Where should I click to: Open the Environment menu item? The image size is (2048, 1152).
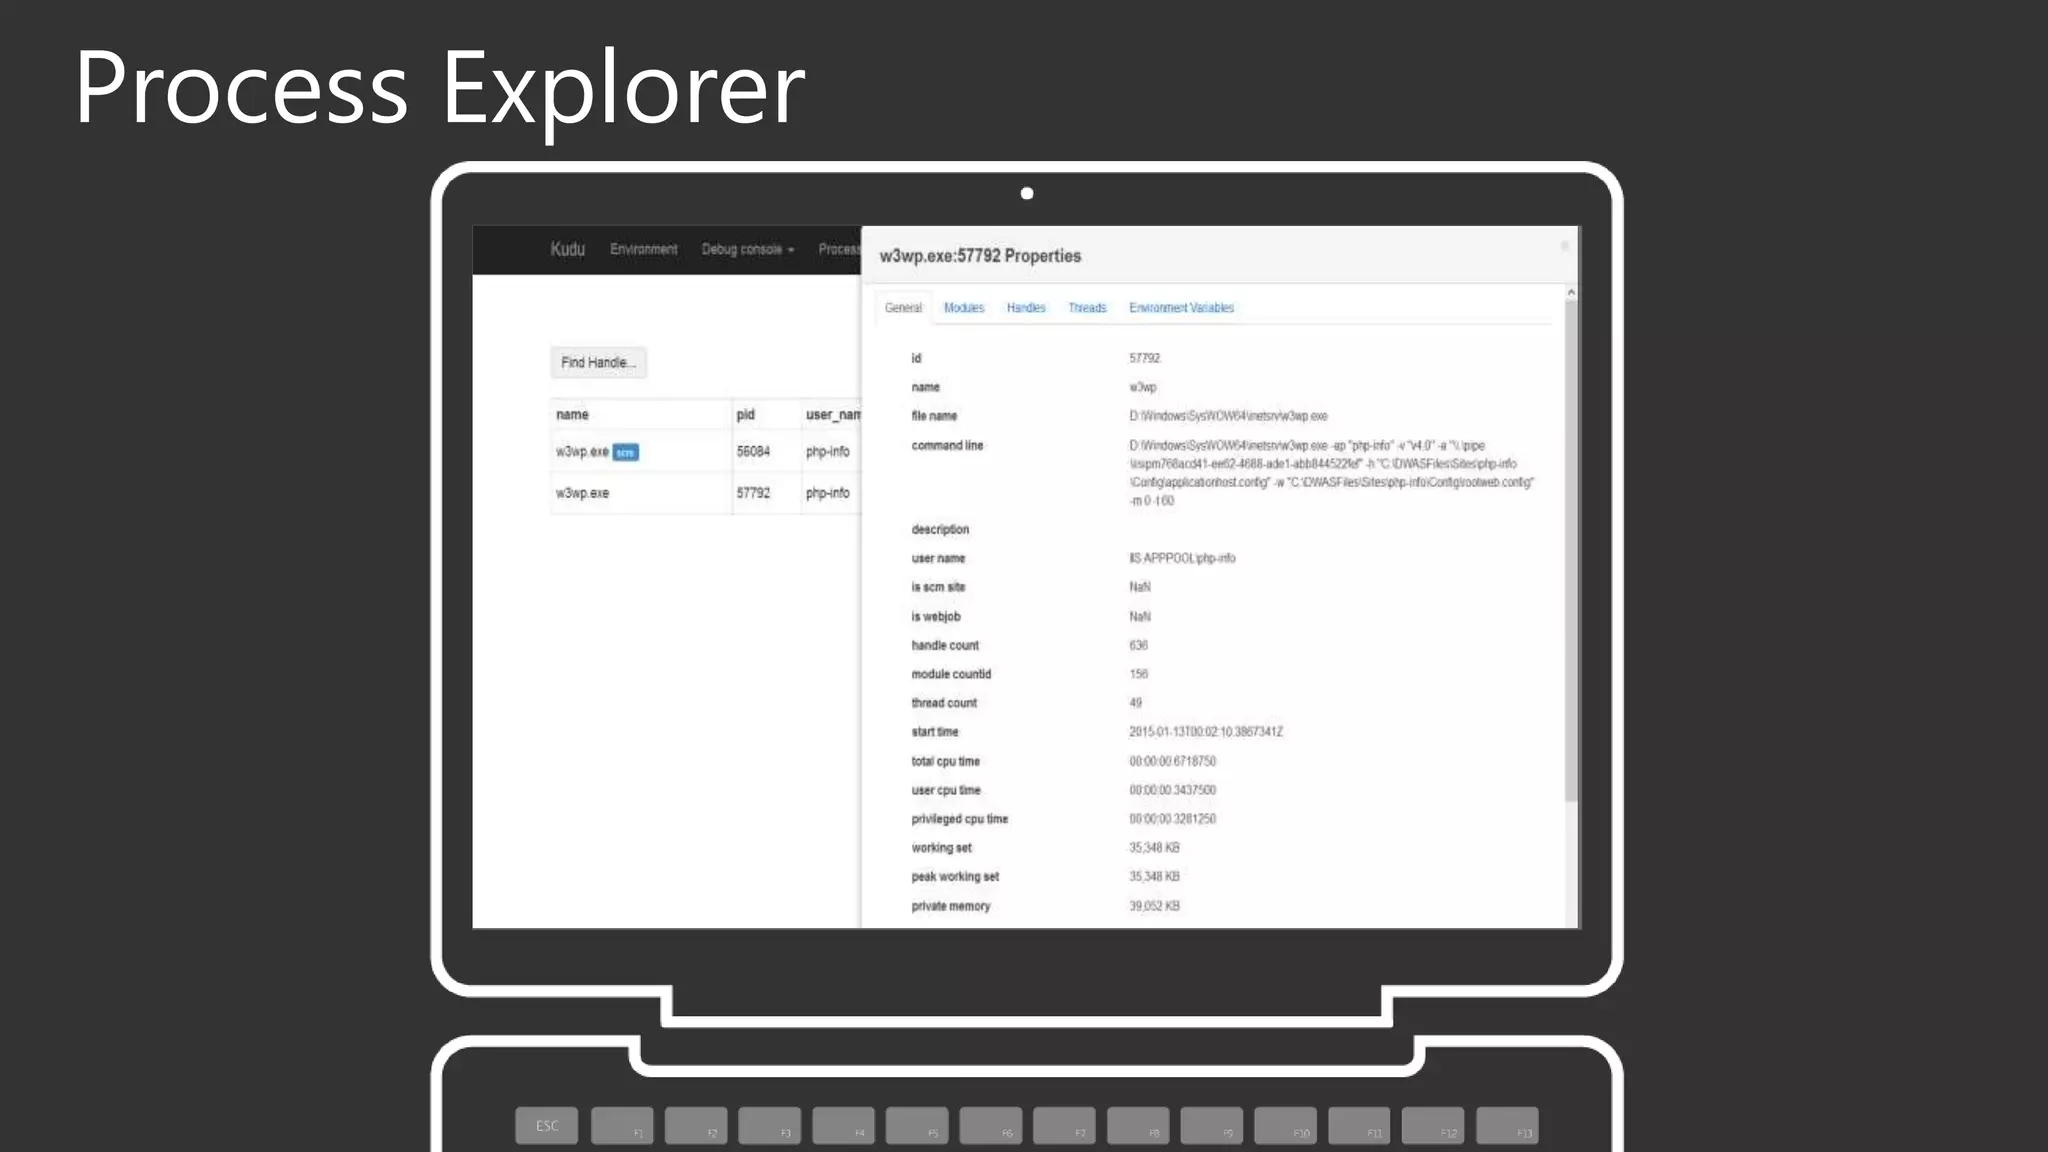(x=643, y=249)
